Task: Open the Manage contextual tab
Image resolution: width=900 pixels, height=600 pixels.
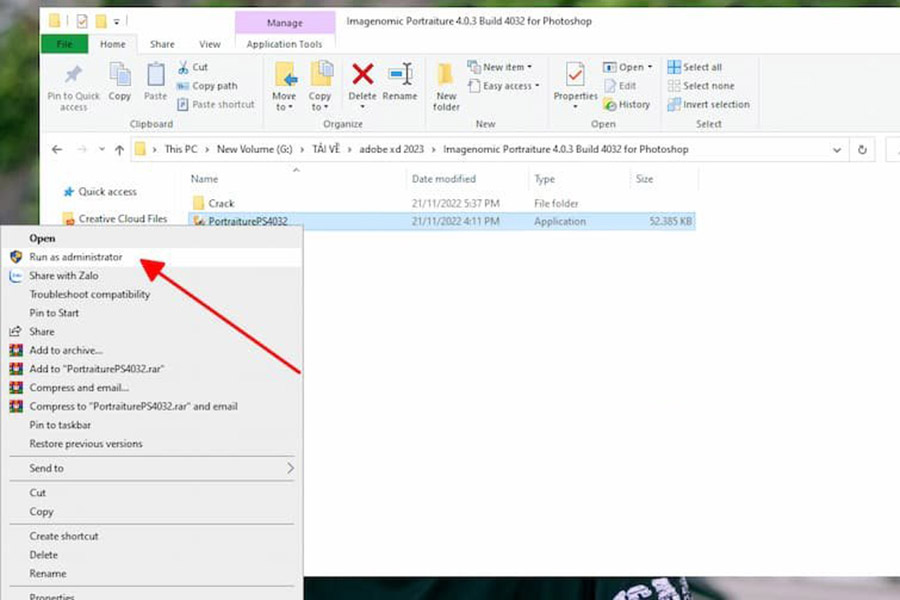Action: tap(285, 23)
